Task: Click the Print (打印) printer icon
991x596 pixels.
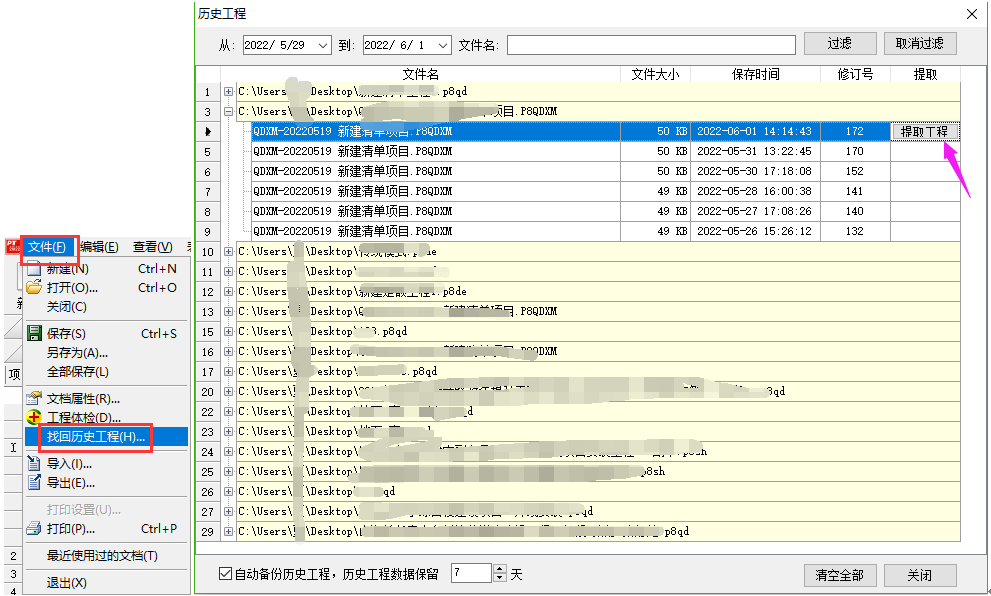Action: click(34, 529)
